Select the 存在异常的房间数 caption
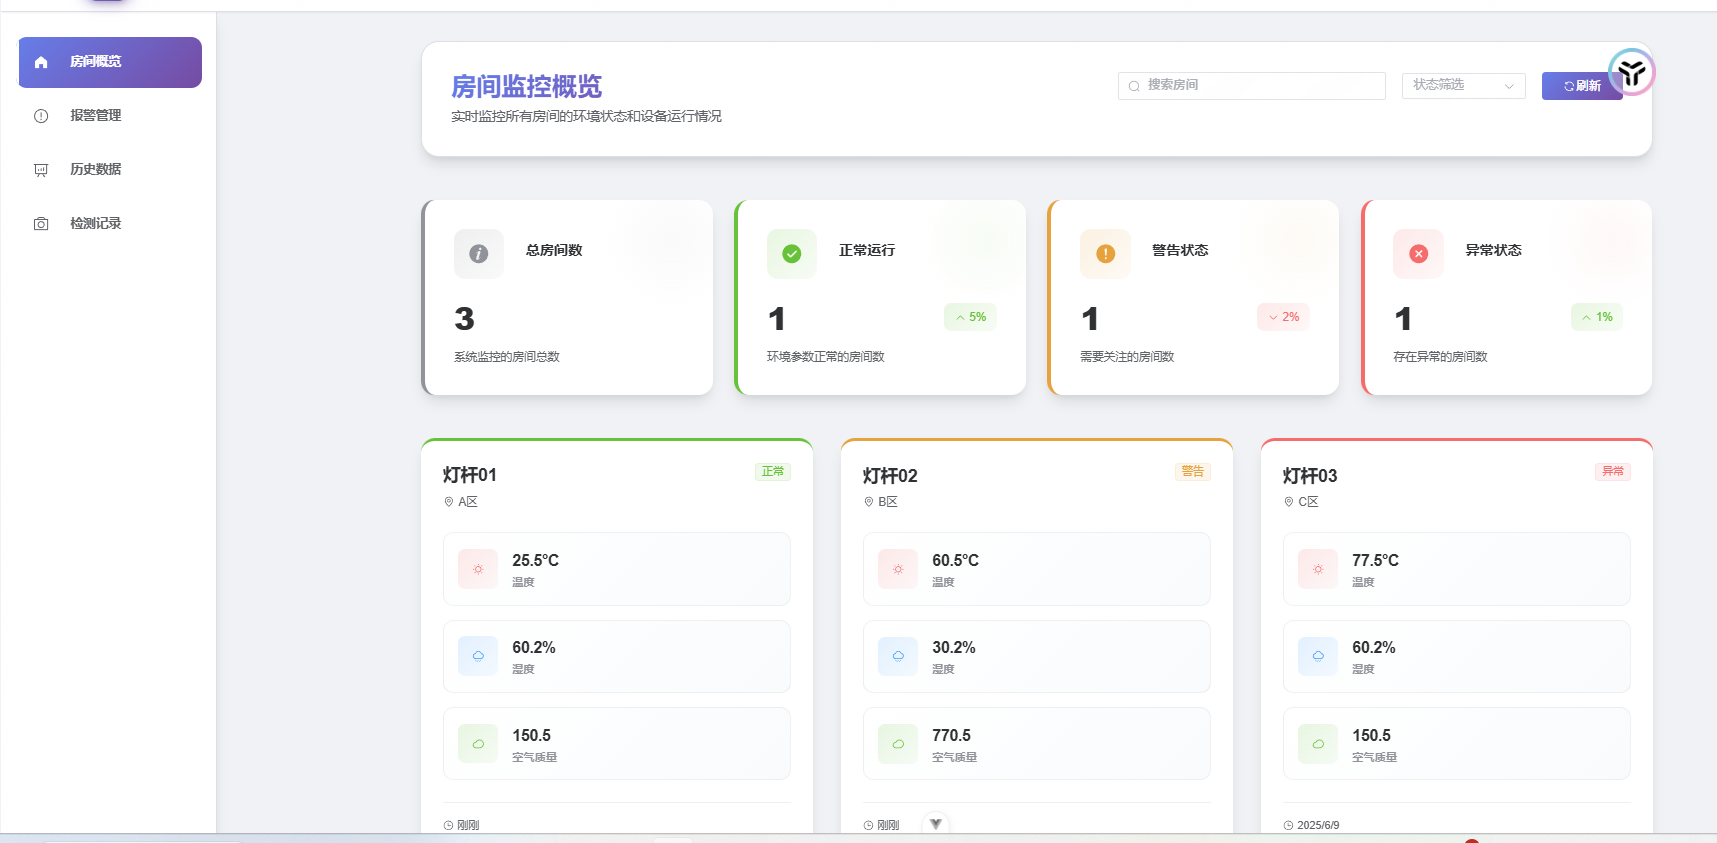 (x=1440, y=357)
